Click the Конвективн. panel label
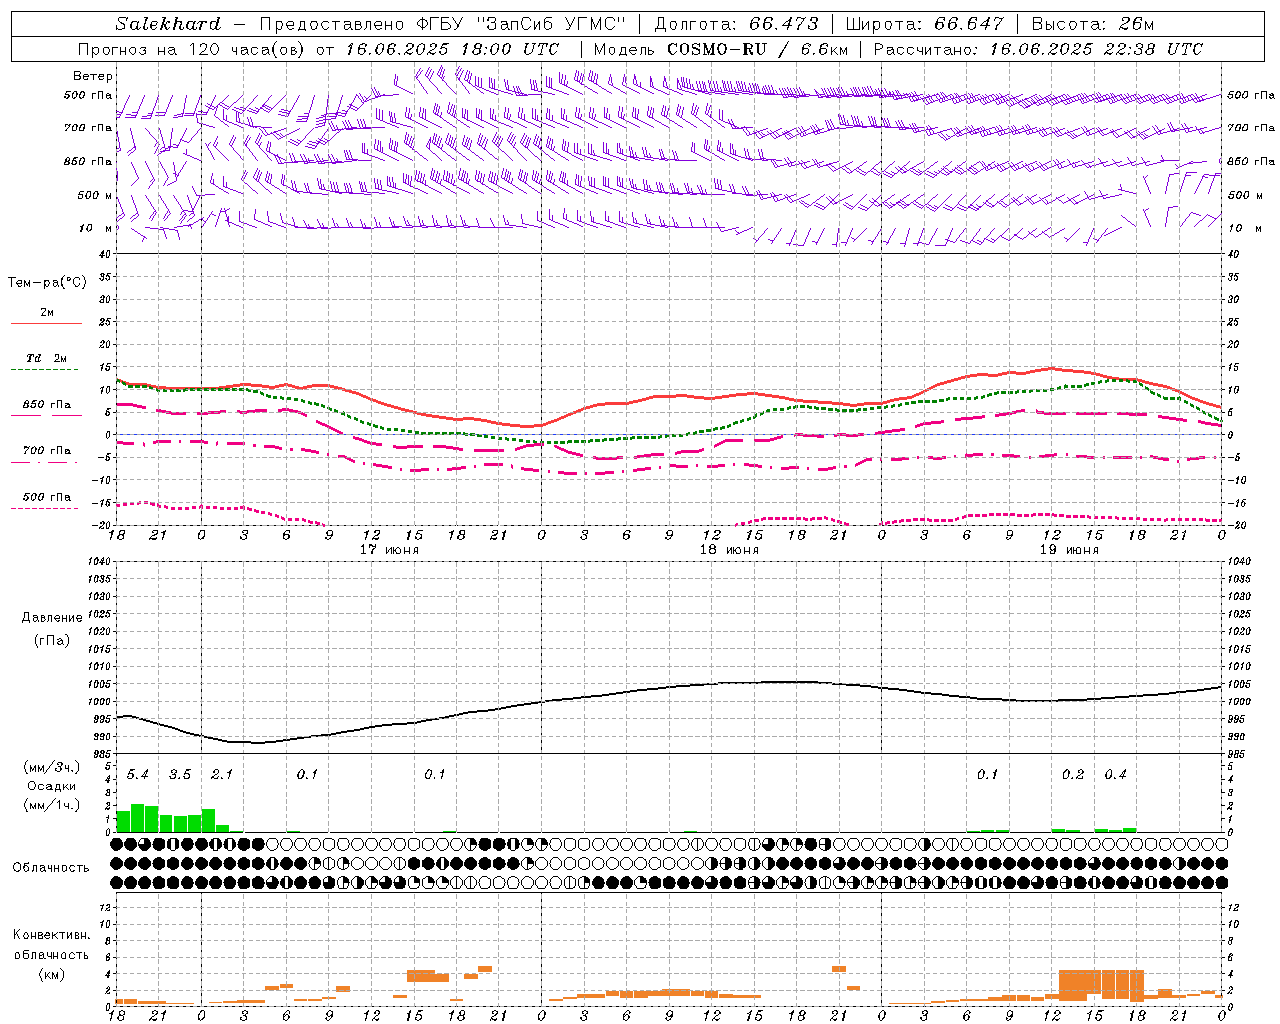The width and height of the screenshot is (1280, 1024). tap(51, 935)
